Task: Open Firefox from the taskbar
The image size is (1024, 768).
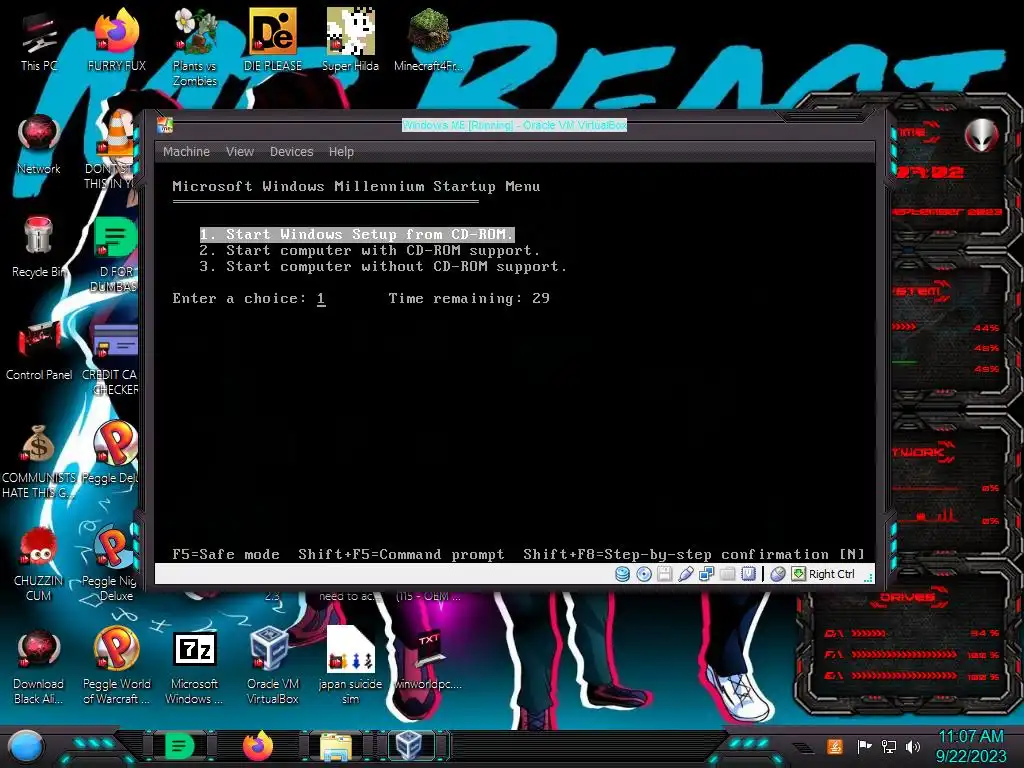Action: point(258,746)
